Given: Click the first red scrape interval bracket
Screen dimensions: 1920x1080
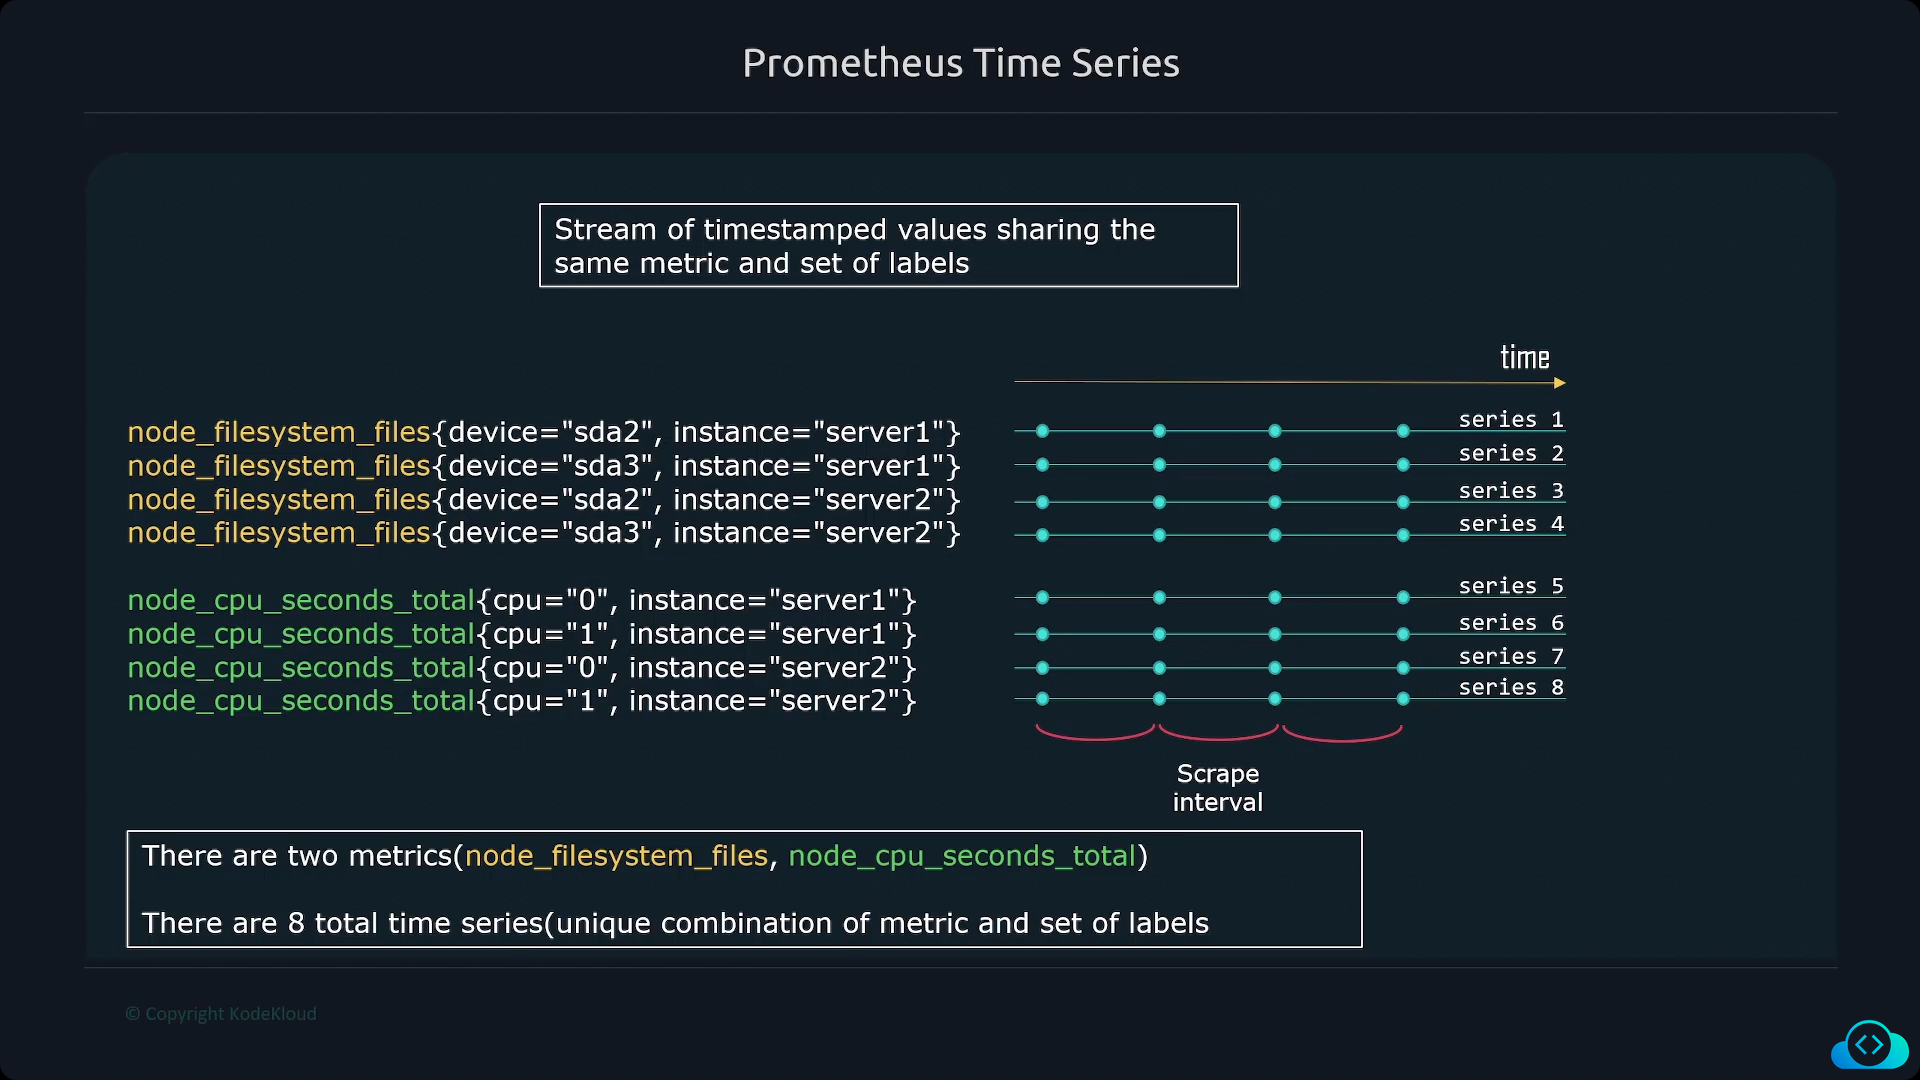Looking at the screenshot, I should (1095, 733).
